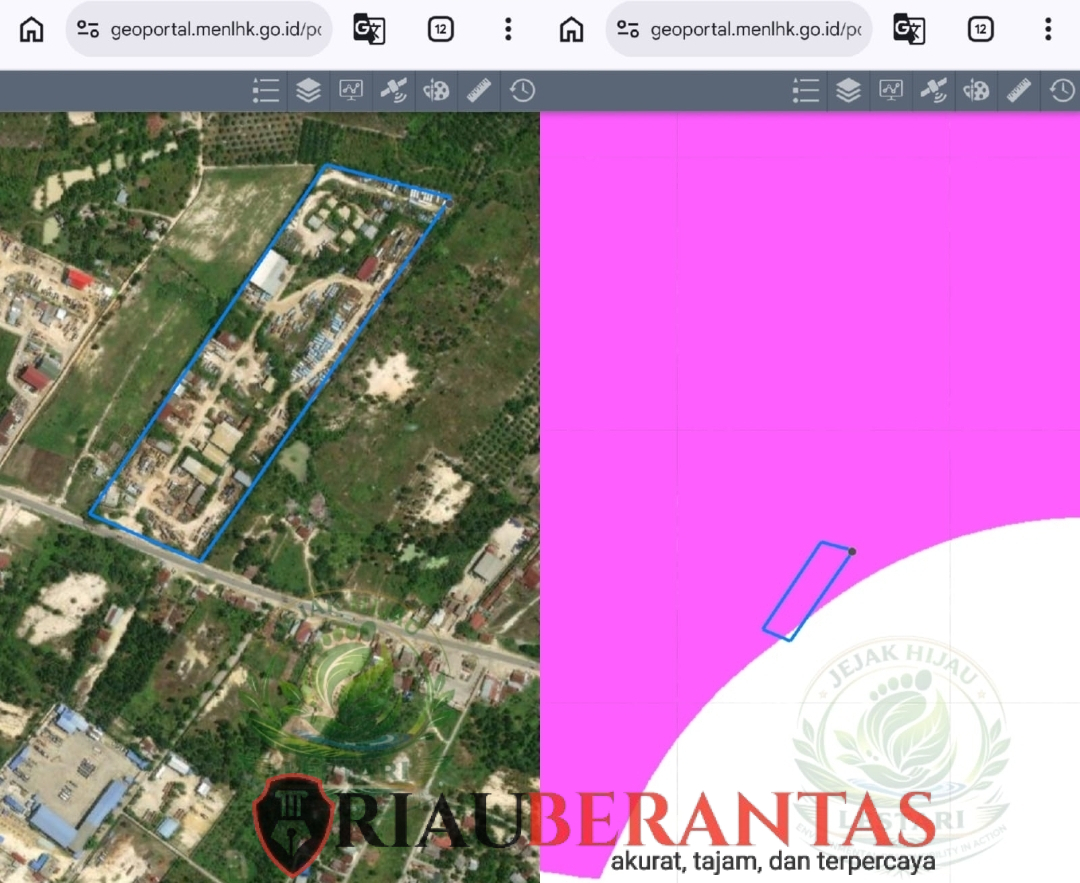Tap Google Translate icon in satellite view browser
This screenshot has height=883, width=1080.
coord(369,29)
